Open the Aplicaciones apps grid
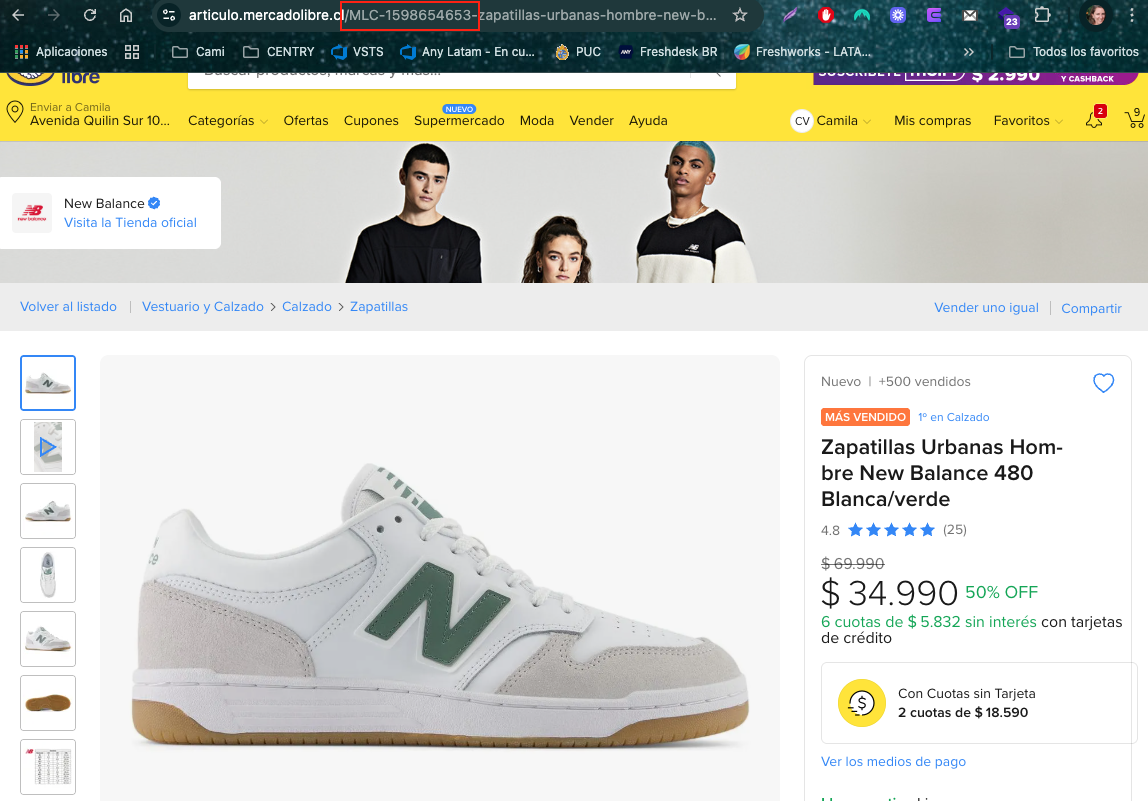1148x801 pixels. [61, 51]
